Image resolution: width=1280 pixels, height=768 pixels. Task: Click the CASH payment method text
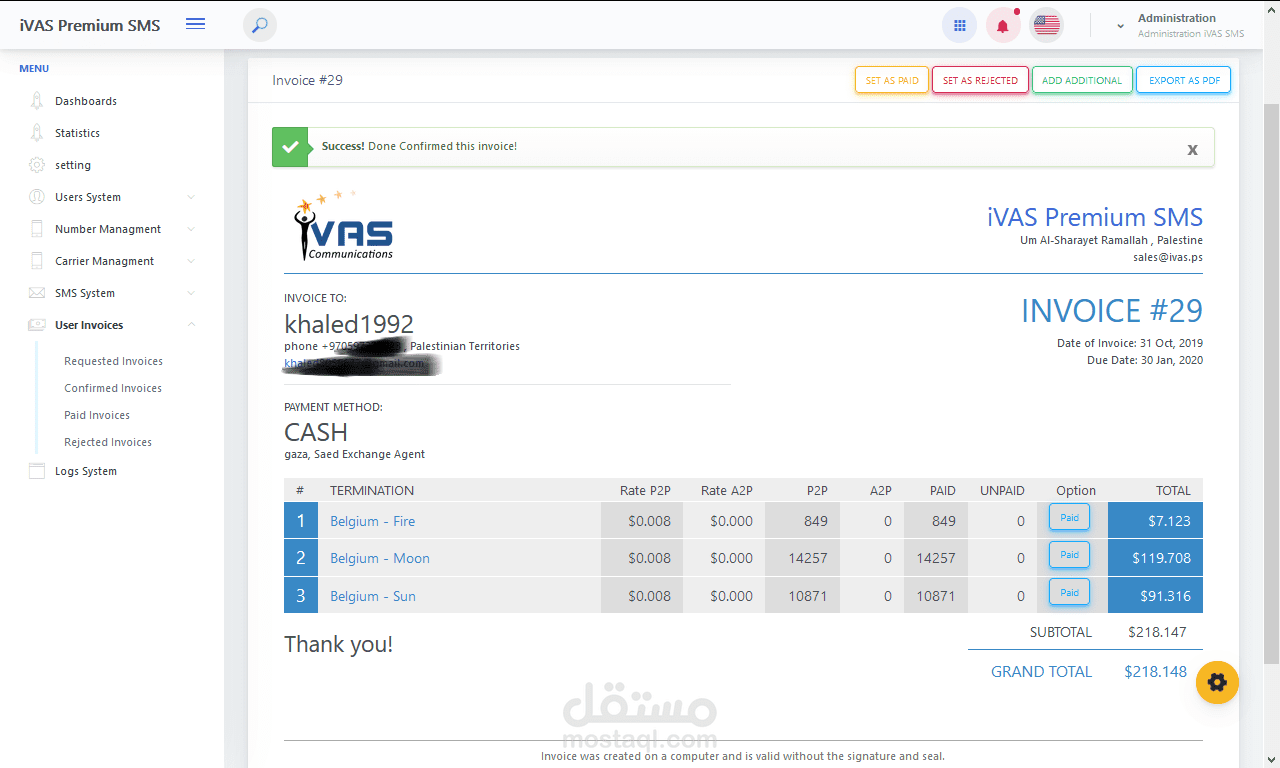pos(316,432)
